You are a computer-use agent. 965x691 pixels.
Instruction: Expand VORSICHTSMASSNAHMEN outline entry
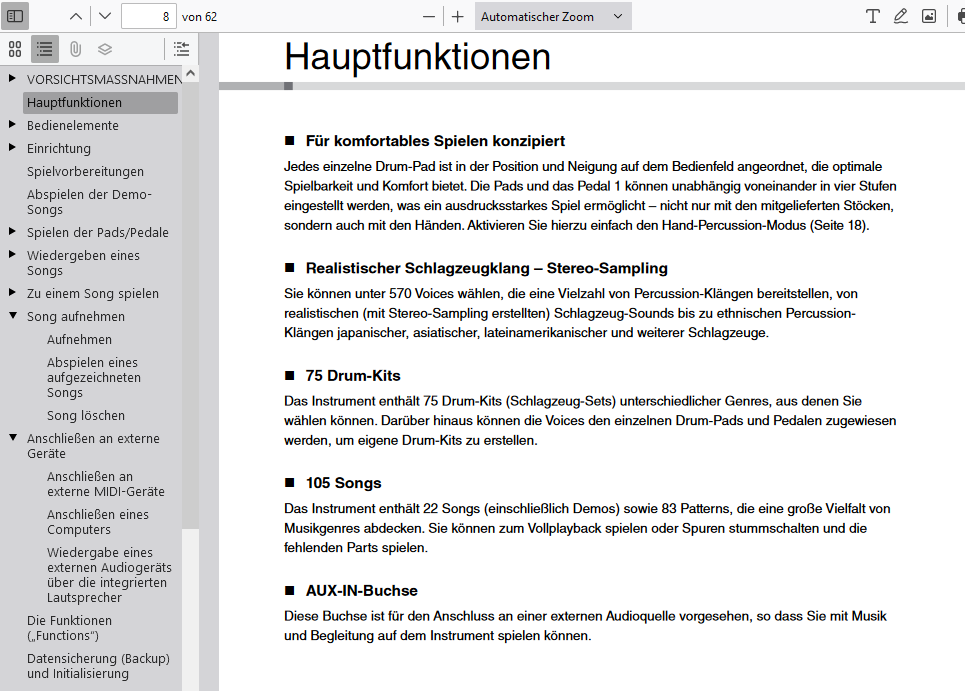coord(12,78)
